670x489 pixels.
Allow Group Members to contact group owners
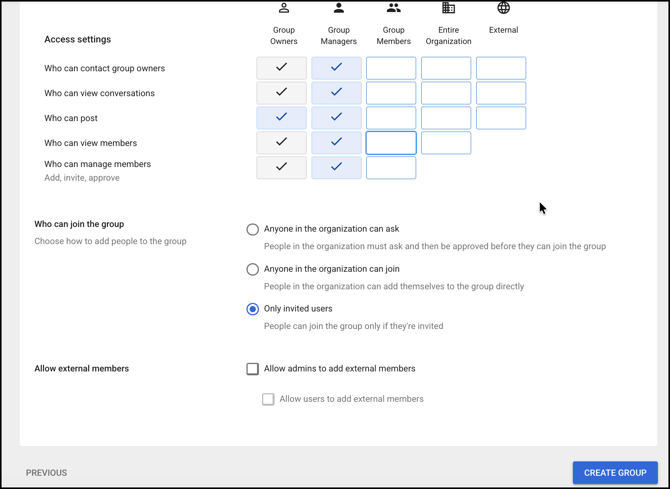coord(391,68)
